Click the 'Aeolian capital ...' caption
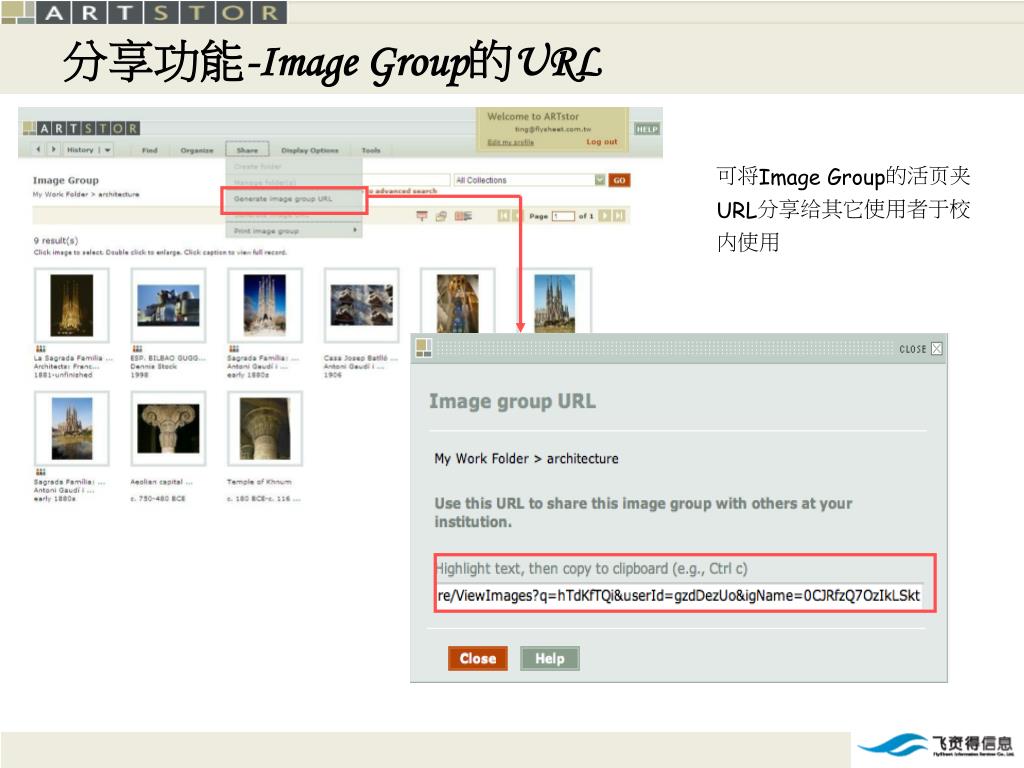The width and height of the screenshot is (1024, 768). click(x=161, y=482)
